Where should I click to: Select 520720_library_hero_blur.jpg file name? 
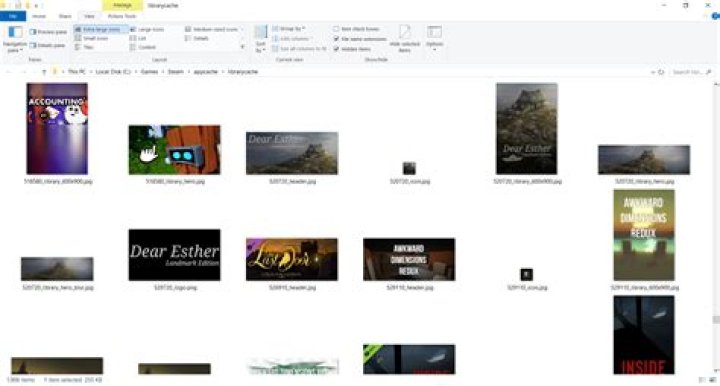click(x=58, y=288)
